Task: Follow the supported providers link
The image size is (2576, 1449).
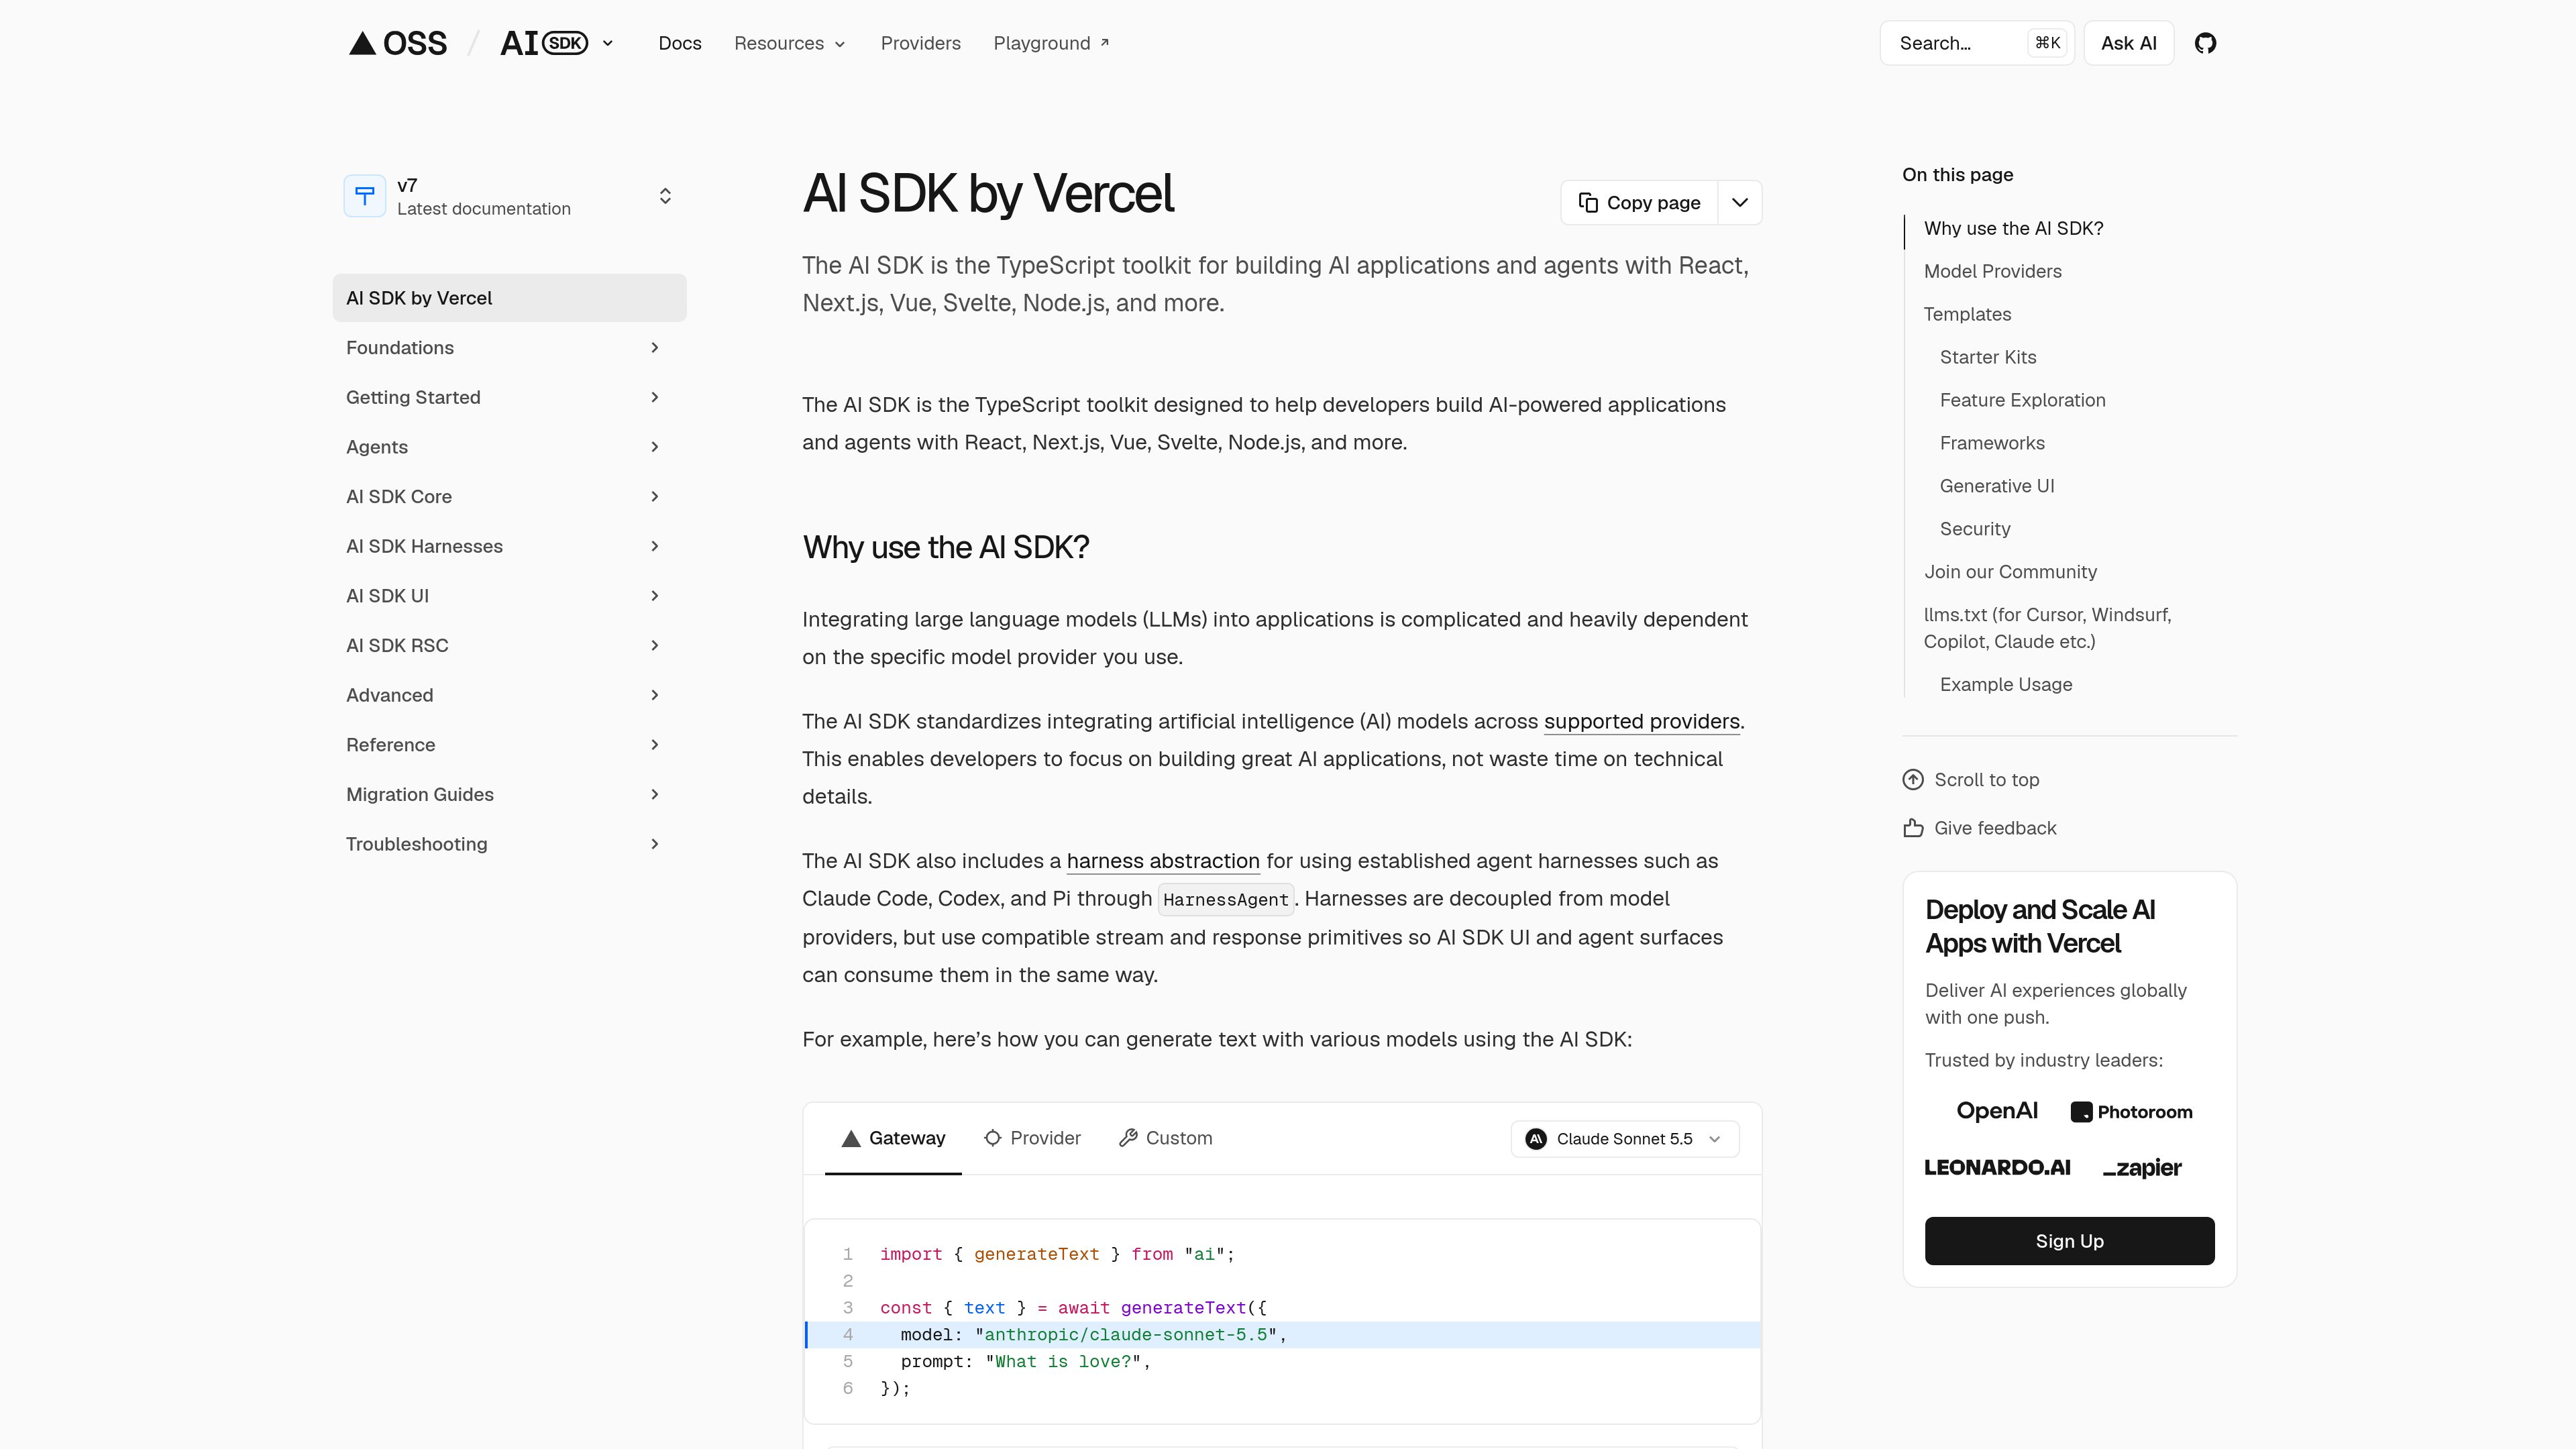Action: point(1641,722)
